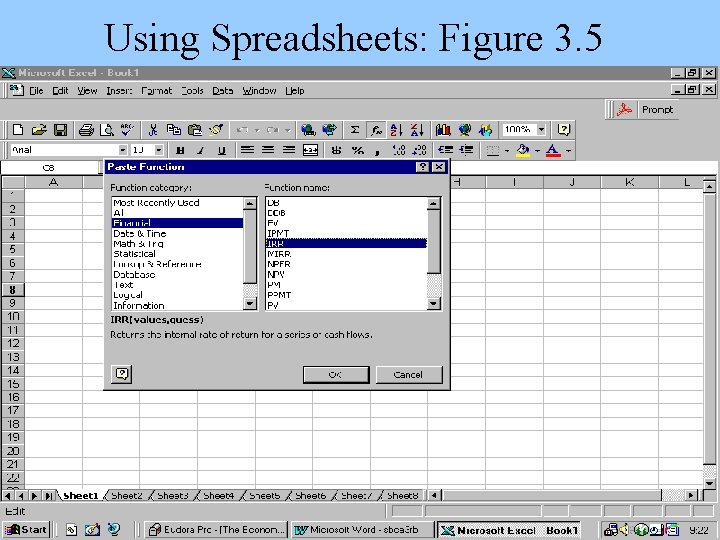Click the Open folder icon

tap(39, 130)
